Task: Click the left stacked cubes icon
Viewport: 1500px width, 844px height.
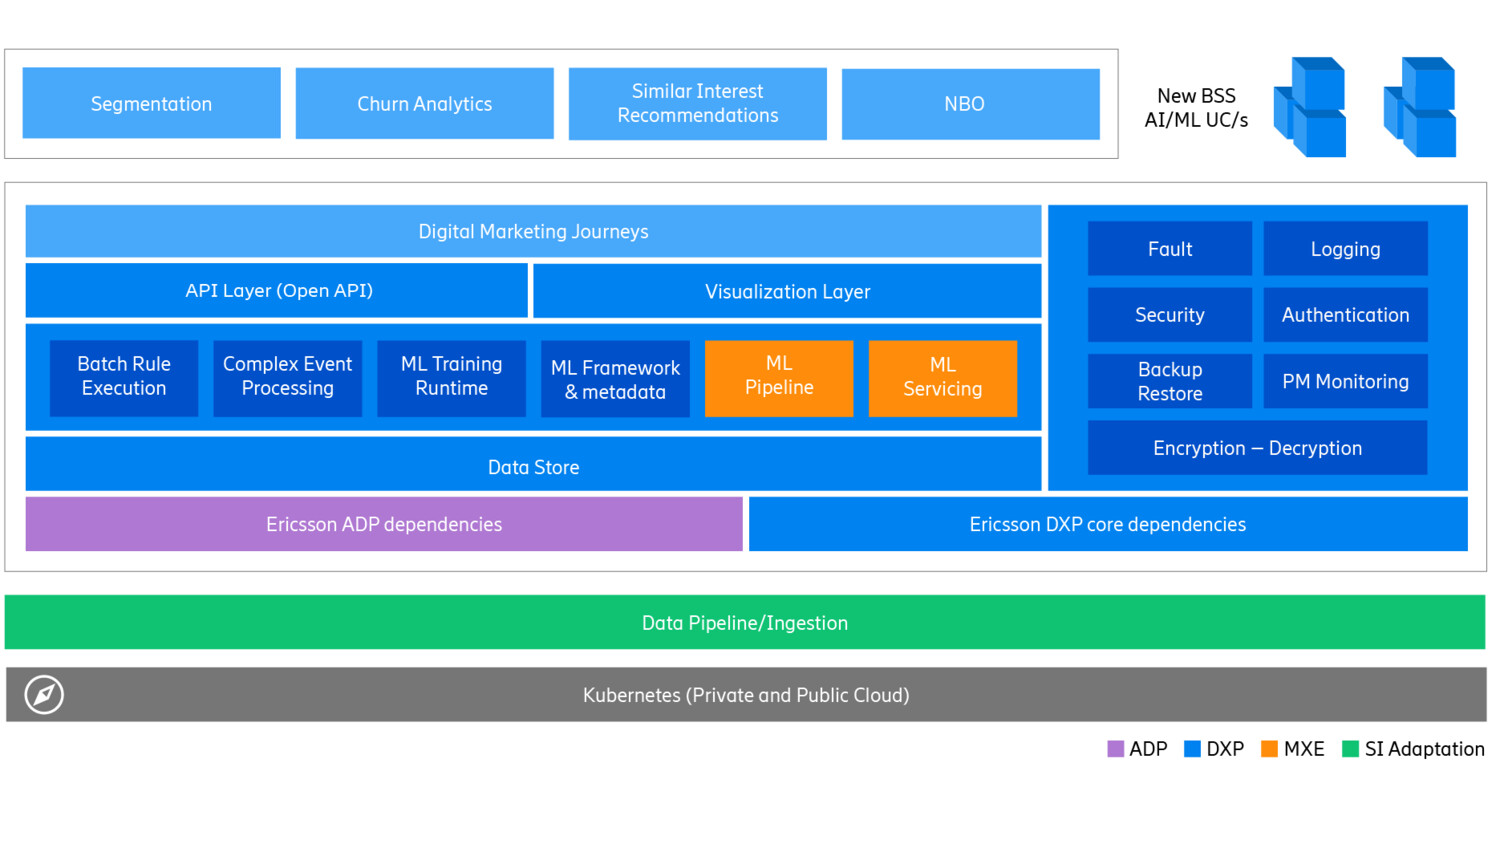Action: [x=1310, y=108]
